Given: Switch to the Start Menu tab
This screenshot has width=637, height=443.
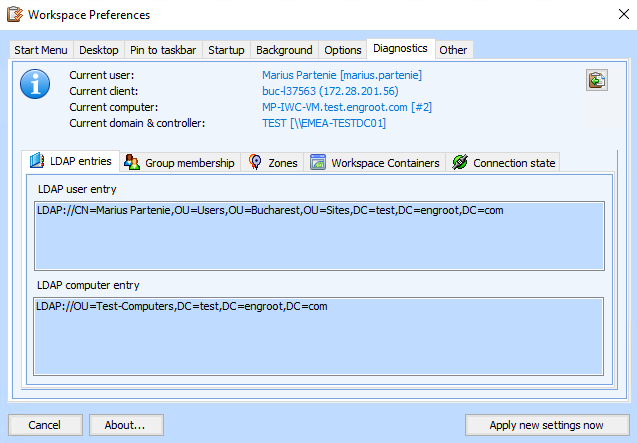Looking at the screenshot, I should pyautogui.click(x=40, y=50).
